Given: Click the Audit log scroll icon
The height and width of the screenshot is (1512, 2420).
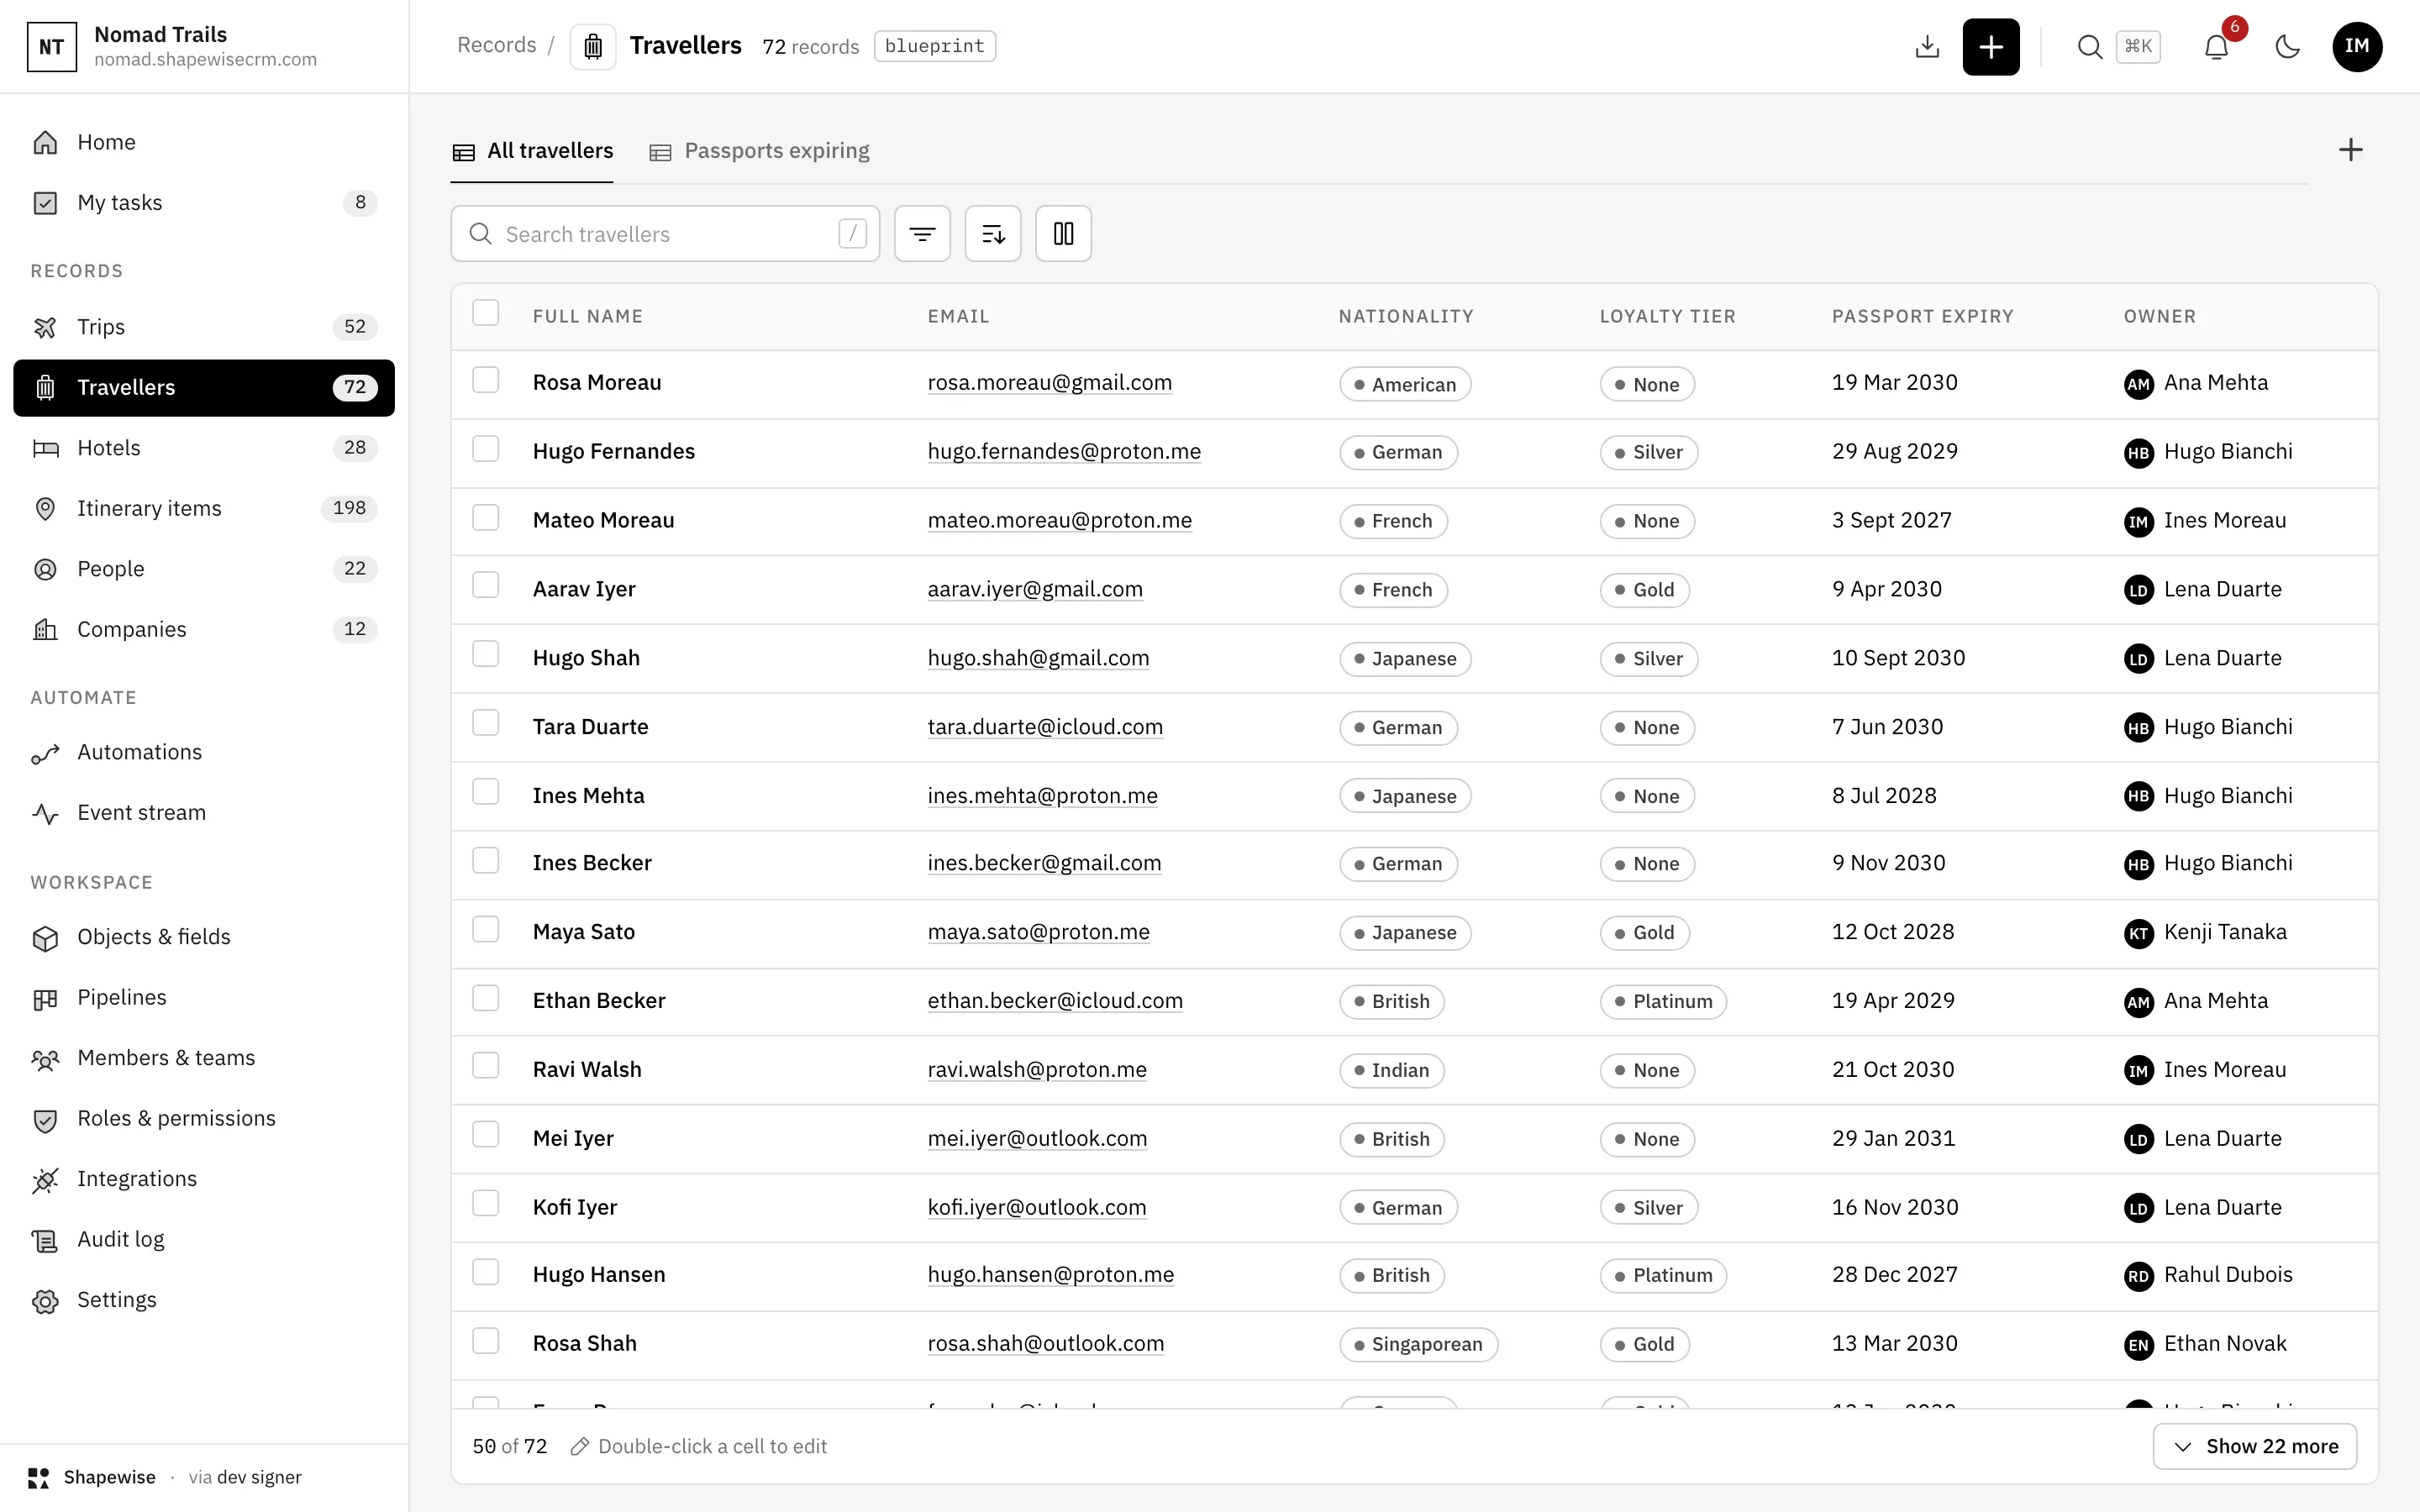Looking at the screenshot, I should pos(45,1240).
